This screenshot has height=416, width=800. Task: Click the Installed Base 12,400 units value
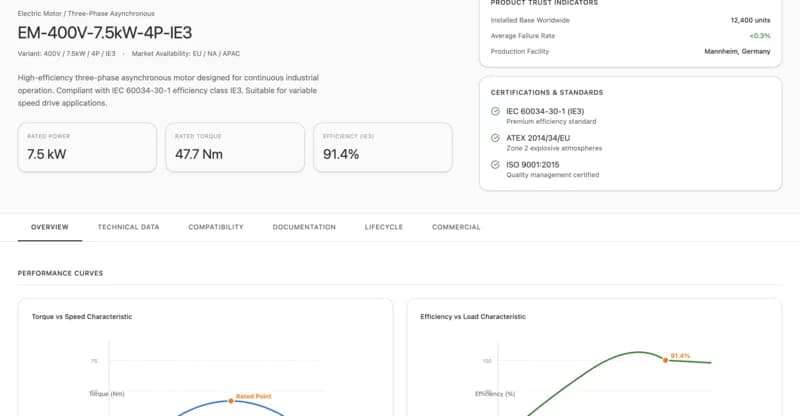click(751, 19)
